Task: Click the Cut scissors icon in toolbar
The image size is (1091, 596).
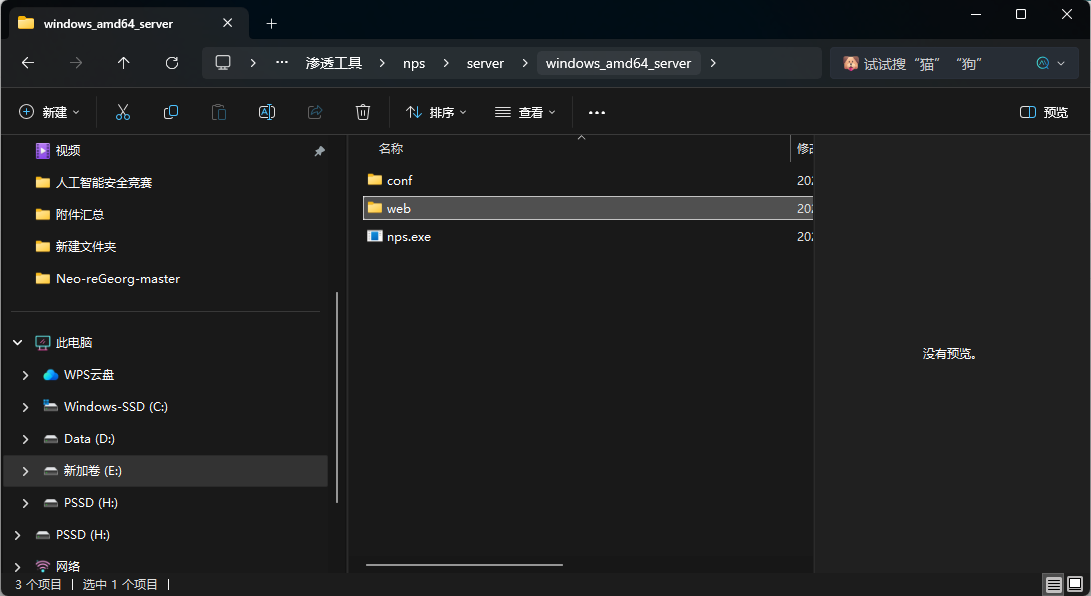Action: pos(123,112)
